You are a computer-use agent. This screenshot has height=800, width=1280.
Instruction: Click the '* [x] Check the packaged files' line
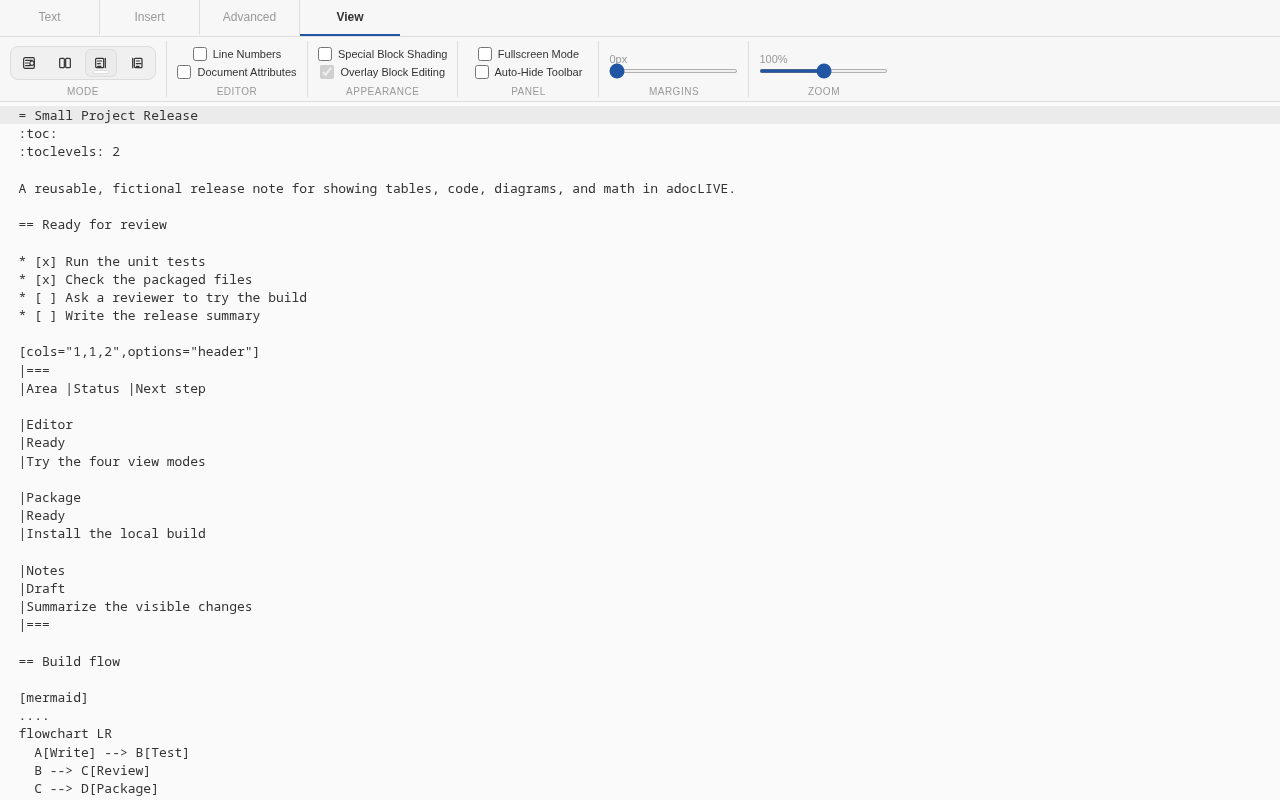(x=135, y=279)
